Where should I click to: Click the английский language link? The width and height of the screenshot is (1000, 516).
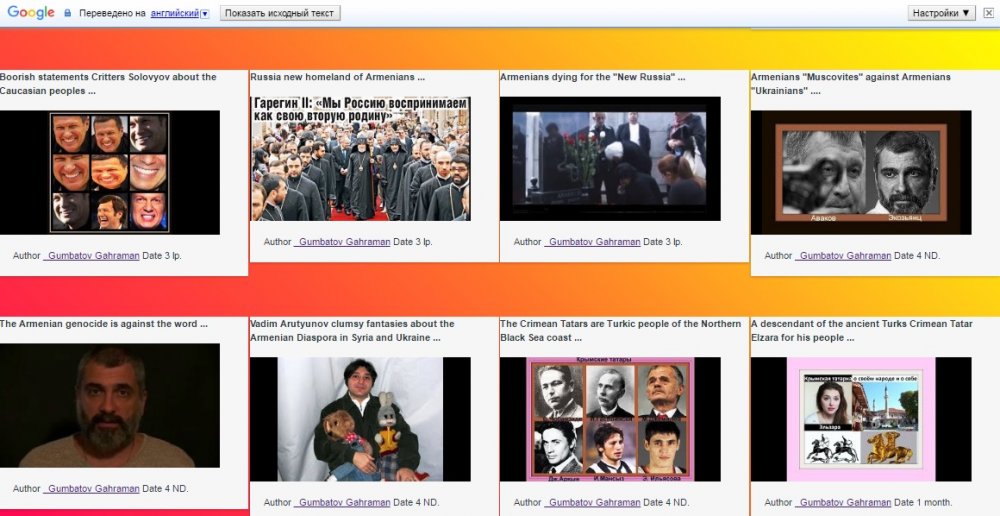pos(173,14)
